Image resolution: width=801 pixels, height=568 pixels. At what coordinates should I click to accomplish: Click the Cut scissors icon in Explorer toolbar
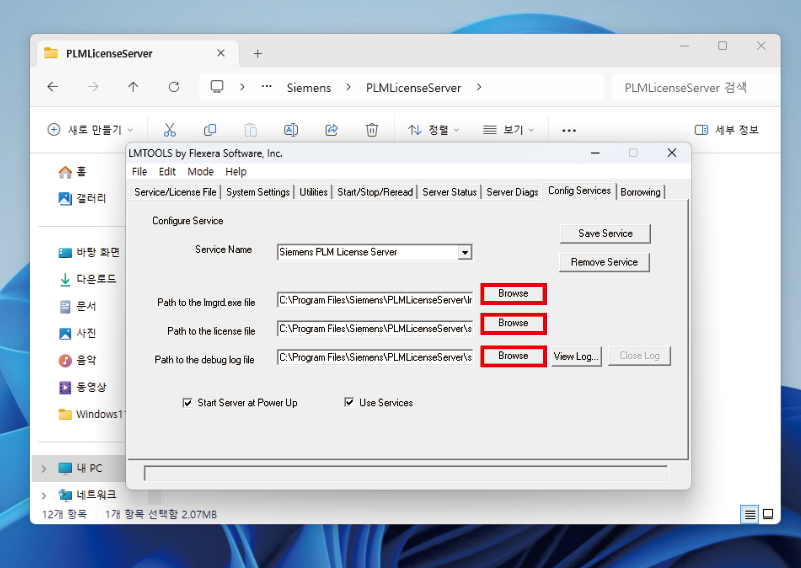click(x=170, y=130)
